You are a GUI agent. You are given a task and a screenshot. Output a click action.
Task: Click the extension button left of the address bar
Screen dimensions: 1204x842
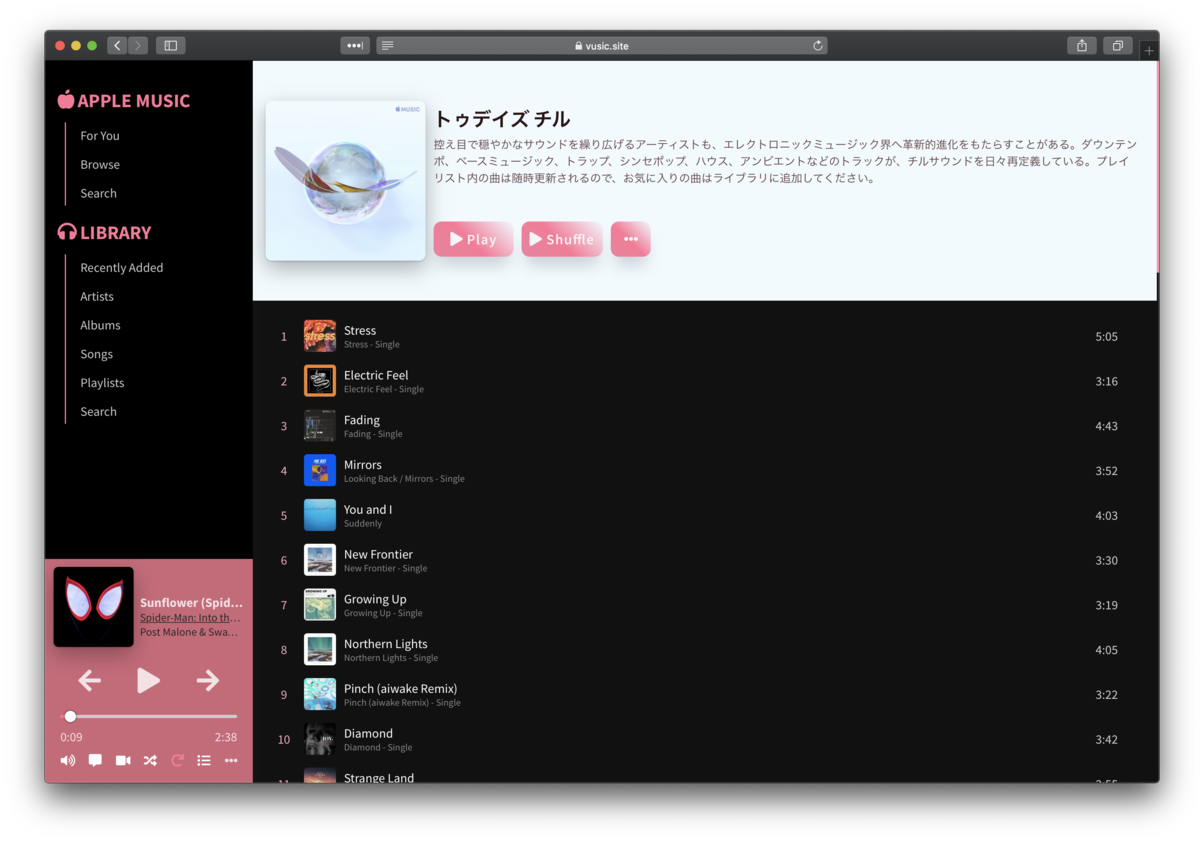point(355,45)
